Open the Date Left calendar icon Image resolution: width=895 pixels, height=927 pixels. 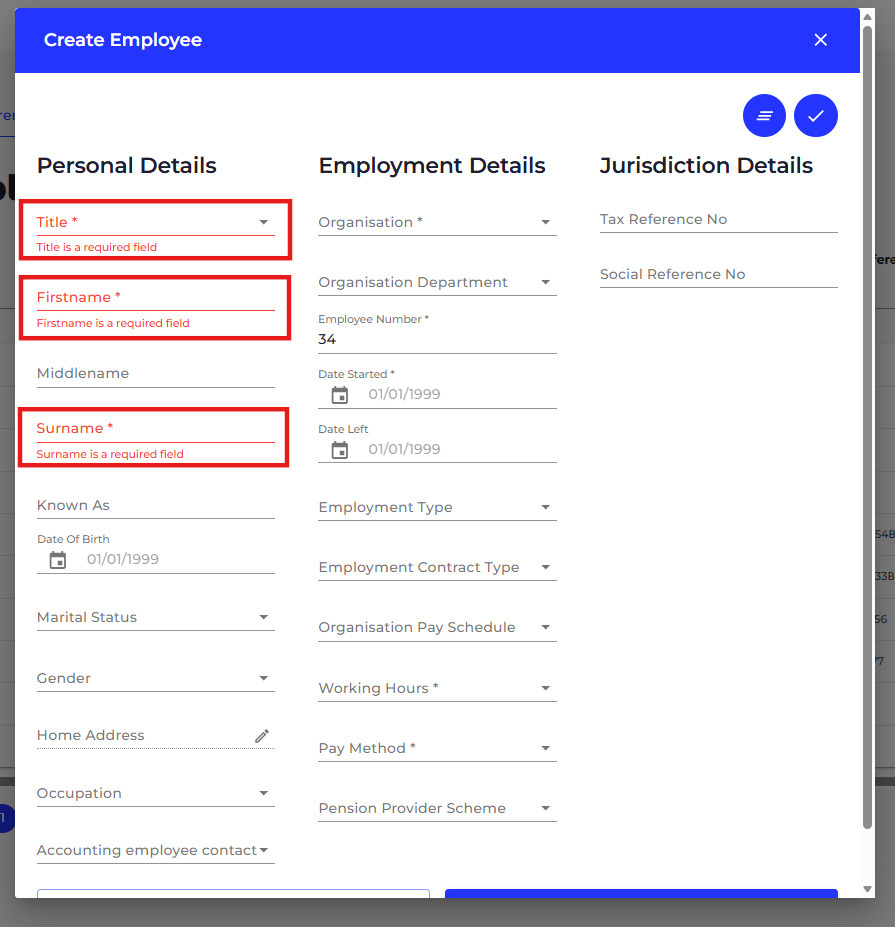click(339, 450)
